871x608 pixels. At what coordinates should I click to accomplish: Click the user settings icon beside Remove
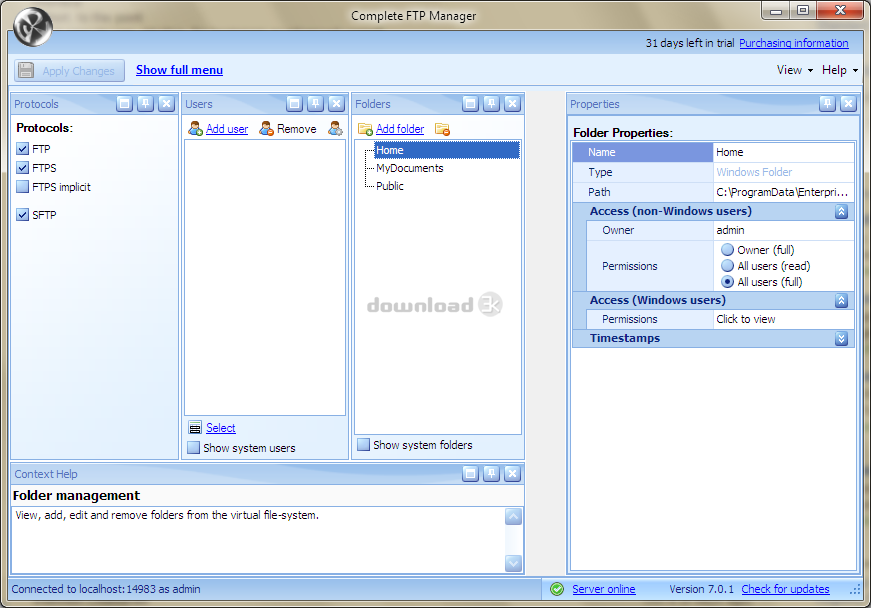point(335,129)
